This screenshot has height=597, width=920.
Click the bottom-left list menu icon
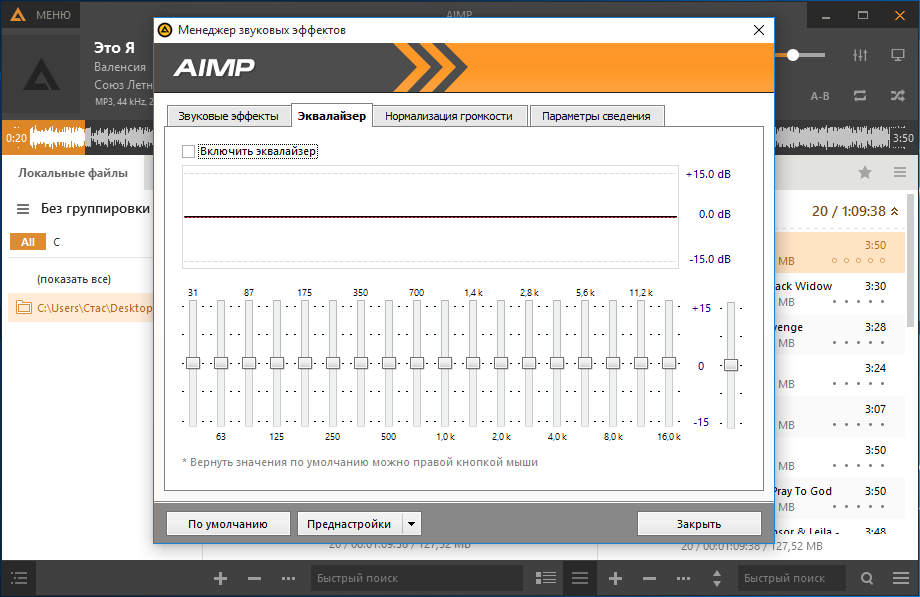pyautogui.click(x=19, y=578)
